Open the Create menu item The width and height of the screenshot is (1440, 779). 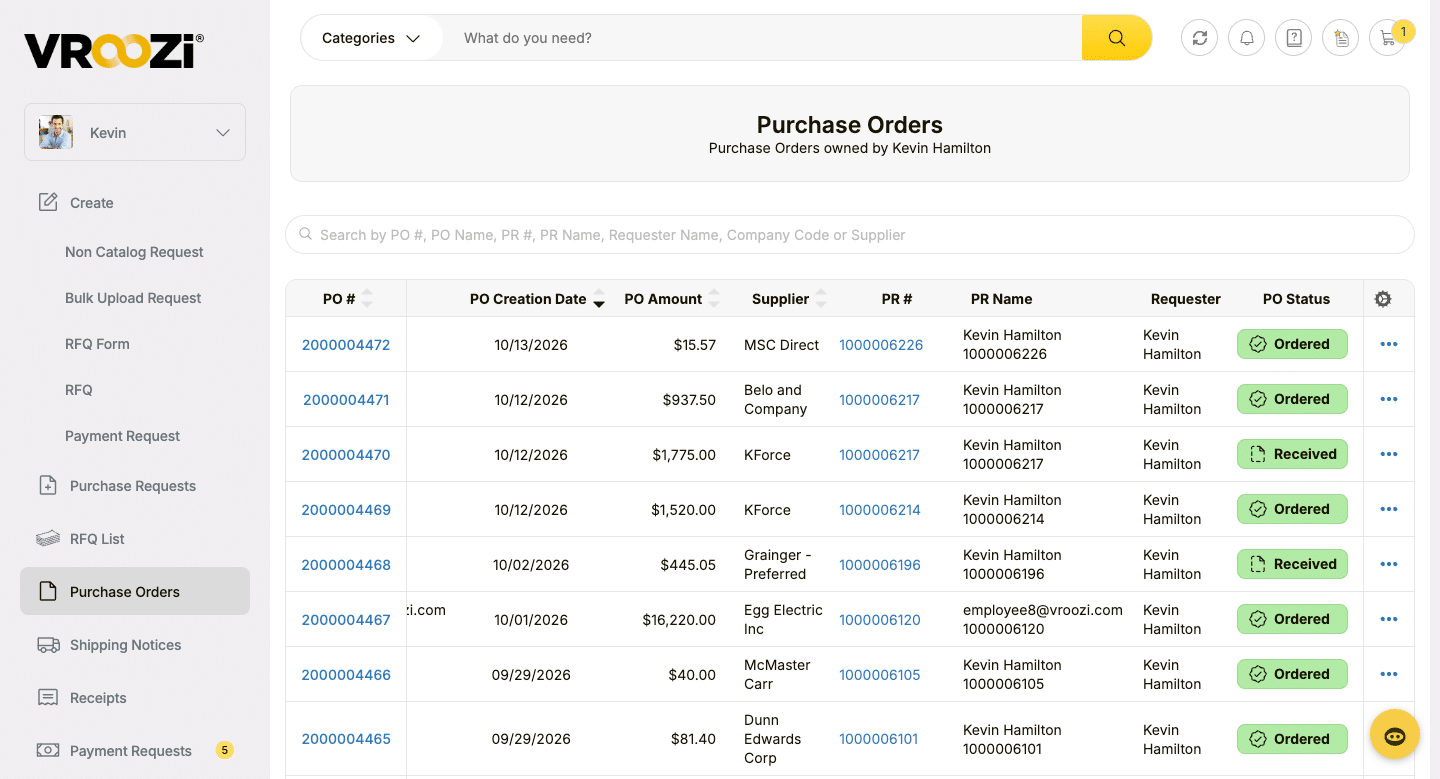(91, 203)
